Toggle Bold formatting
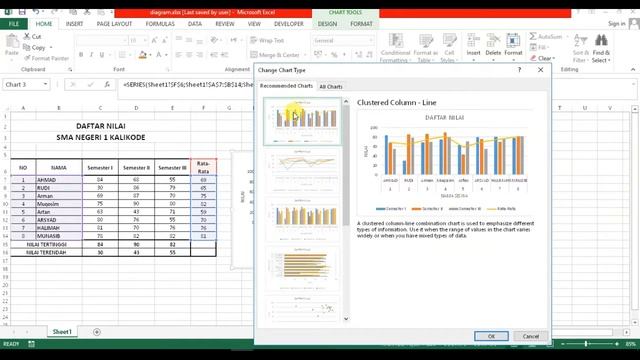640x360 pixels. (81, 55)
